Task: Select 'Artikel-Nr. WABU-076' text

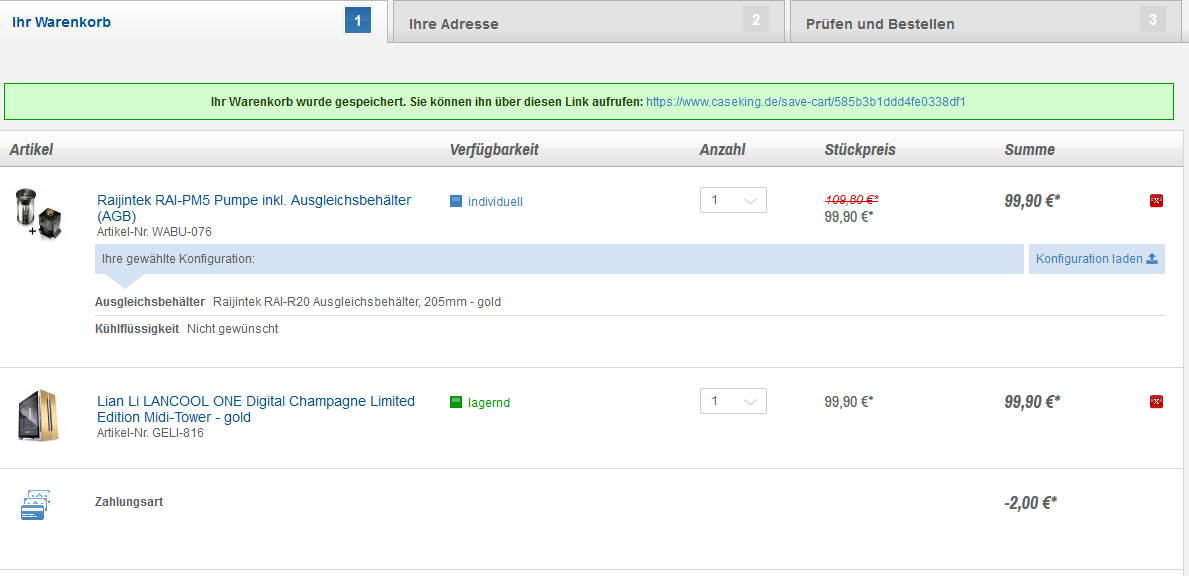Action: point(154,232)
